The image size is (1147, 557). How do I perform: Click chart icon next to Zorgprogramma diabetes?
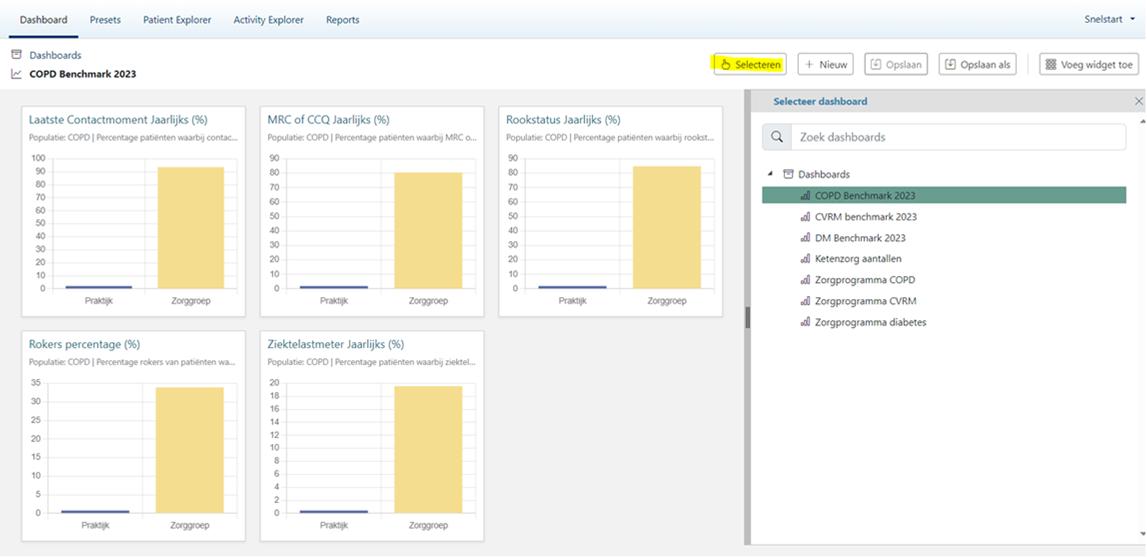805,322
